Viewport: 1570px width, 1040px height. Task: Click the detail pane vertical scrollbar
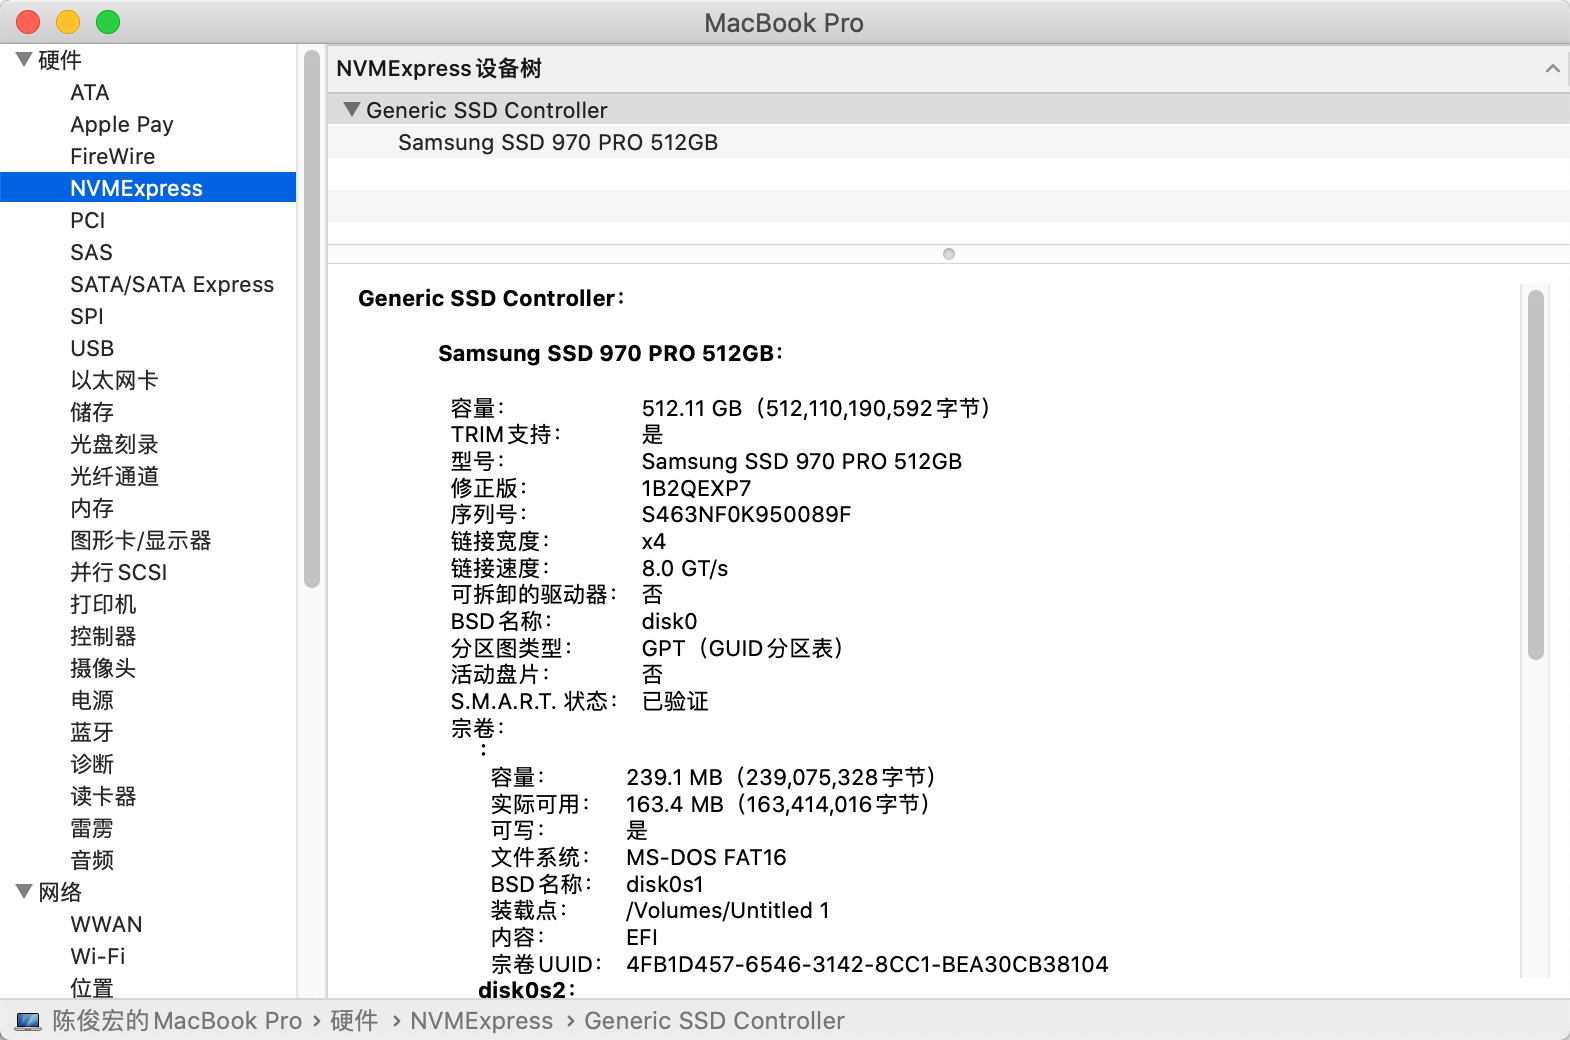point(1536,474)
